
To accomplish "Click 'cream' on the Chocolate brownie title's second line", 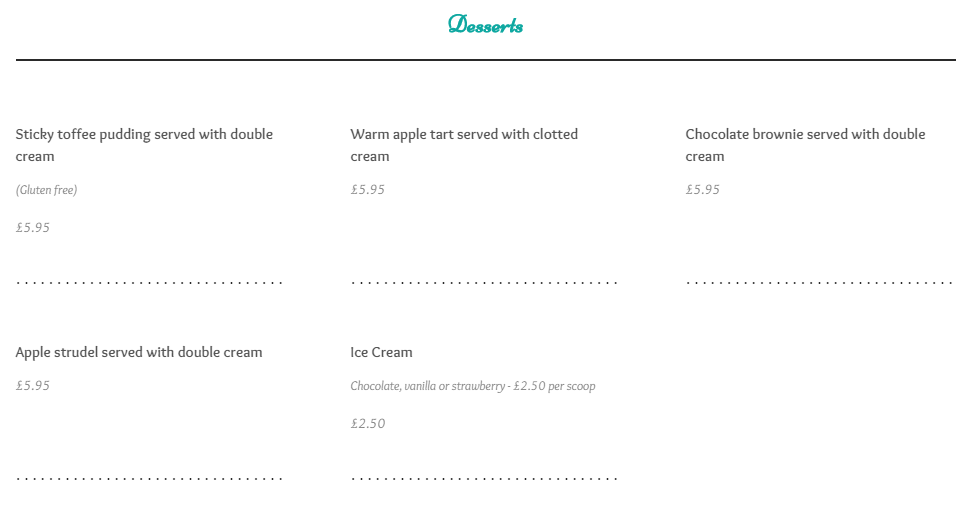I will coord(704,157).
